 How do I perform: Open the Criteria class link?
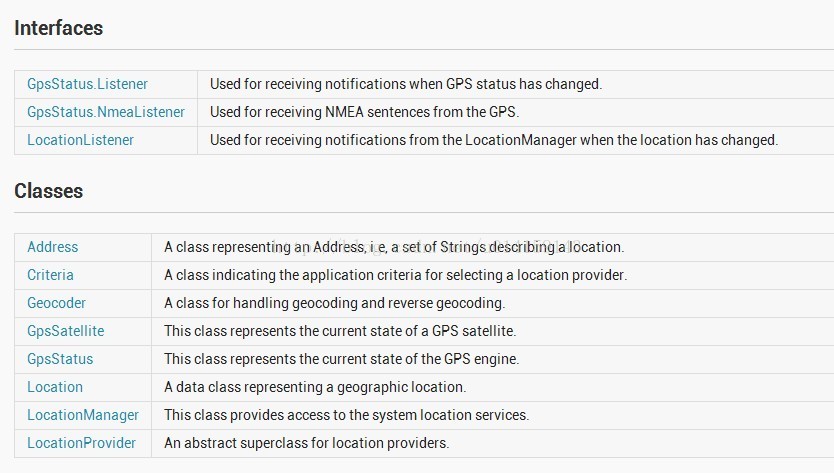coord(50,275)
